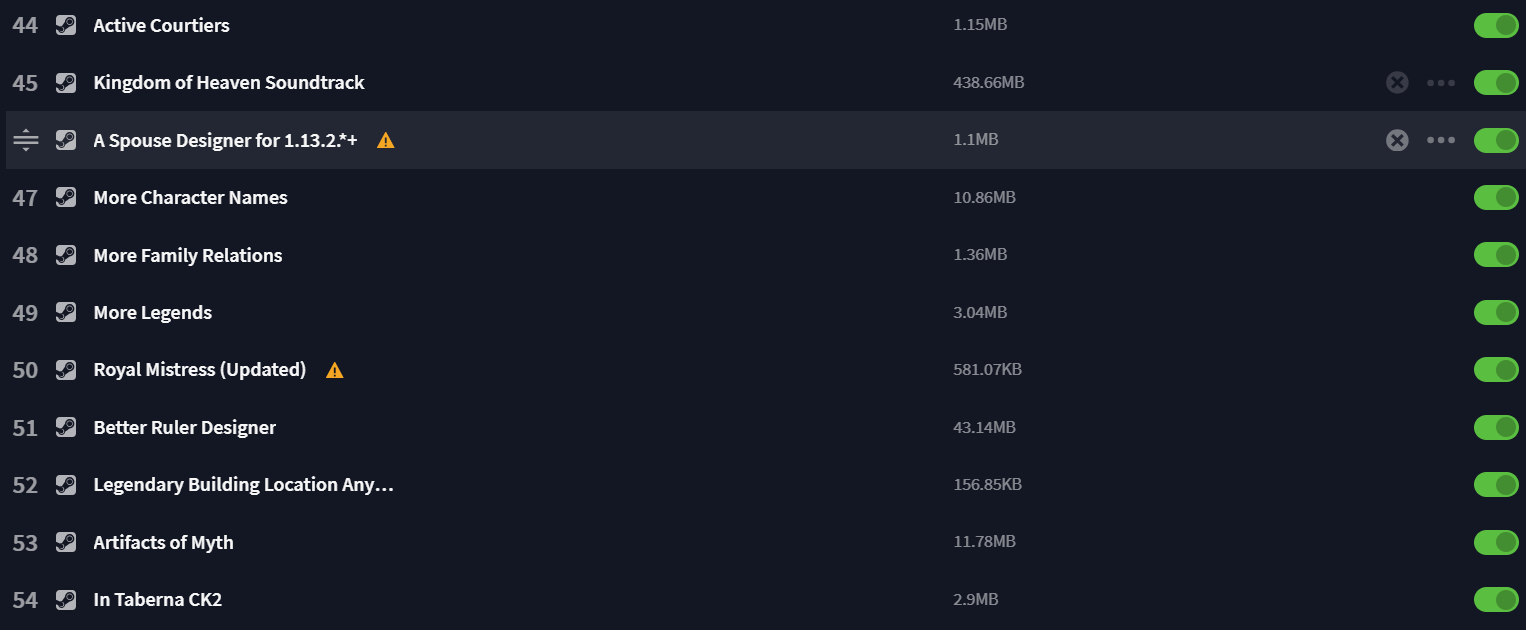
Task: Click Steam icon beside Better Ruler Designer
Action: coord(66,427)
